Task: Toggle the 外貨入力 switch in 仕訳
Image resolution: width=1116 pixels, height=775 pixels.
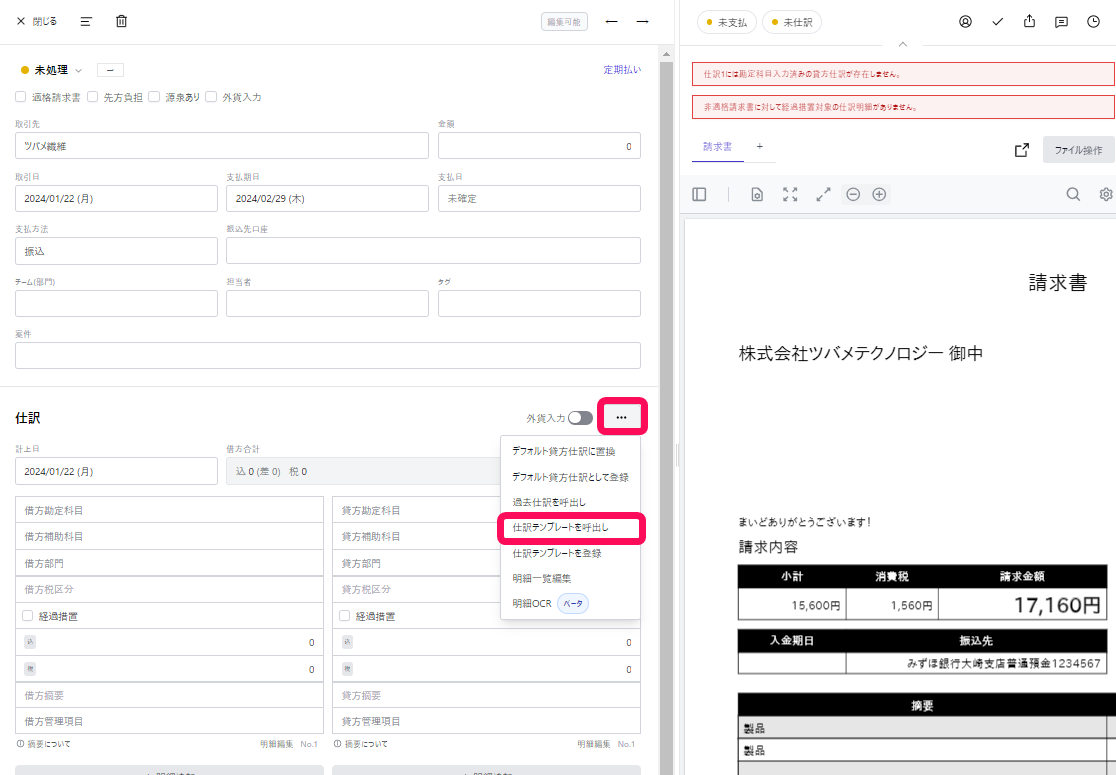Action: pyautogui.click(x=580, y=418)
